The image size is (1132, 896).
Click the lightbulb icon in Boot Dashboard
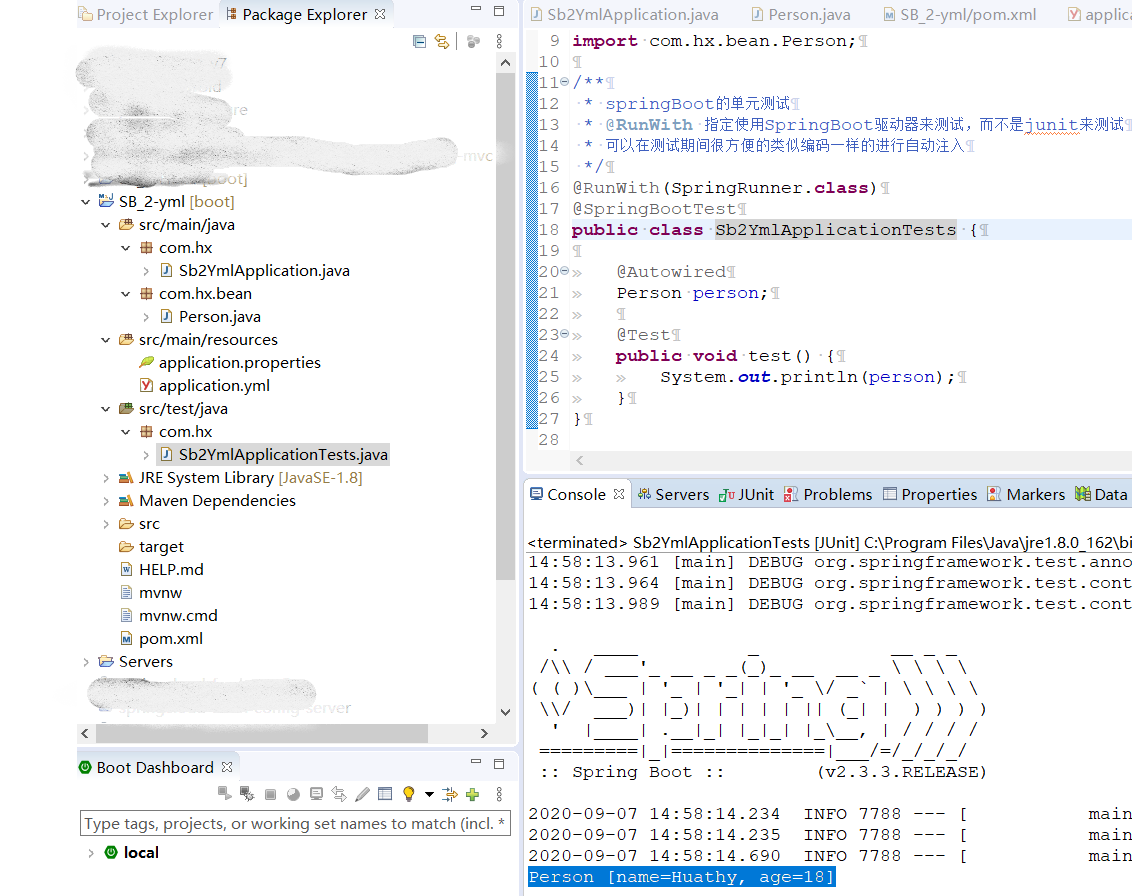409,794
